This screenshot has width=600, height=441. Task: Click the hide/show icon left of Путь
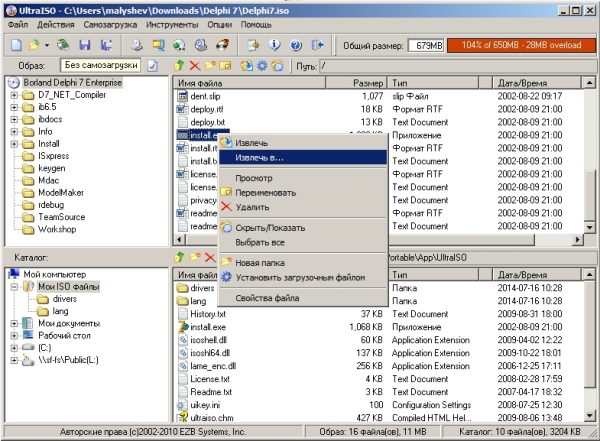point(277,65)
